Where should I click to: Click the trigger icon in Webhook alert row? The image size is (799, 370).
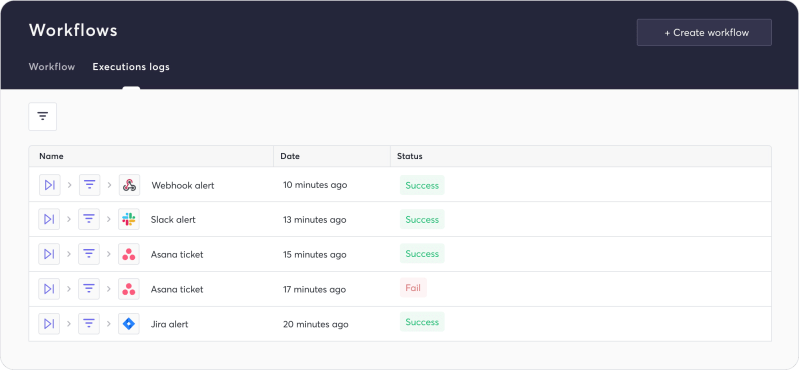(49, 185)
